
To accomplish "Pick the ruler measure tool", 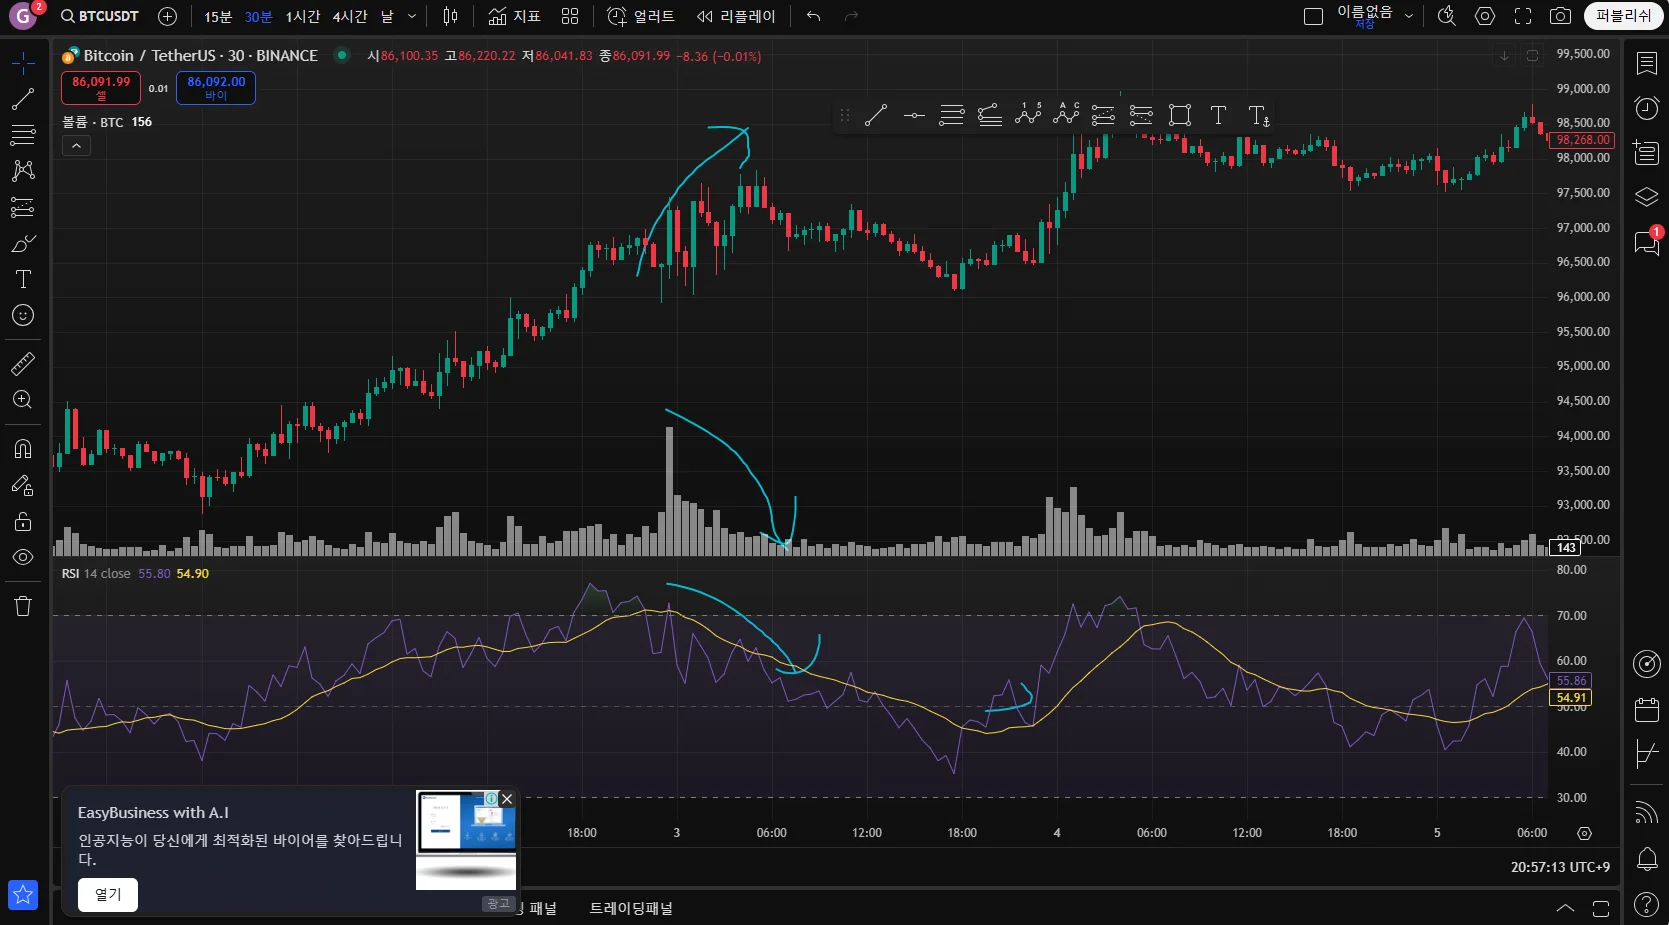I will (x=22, y=363).
